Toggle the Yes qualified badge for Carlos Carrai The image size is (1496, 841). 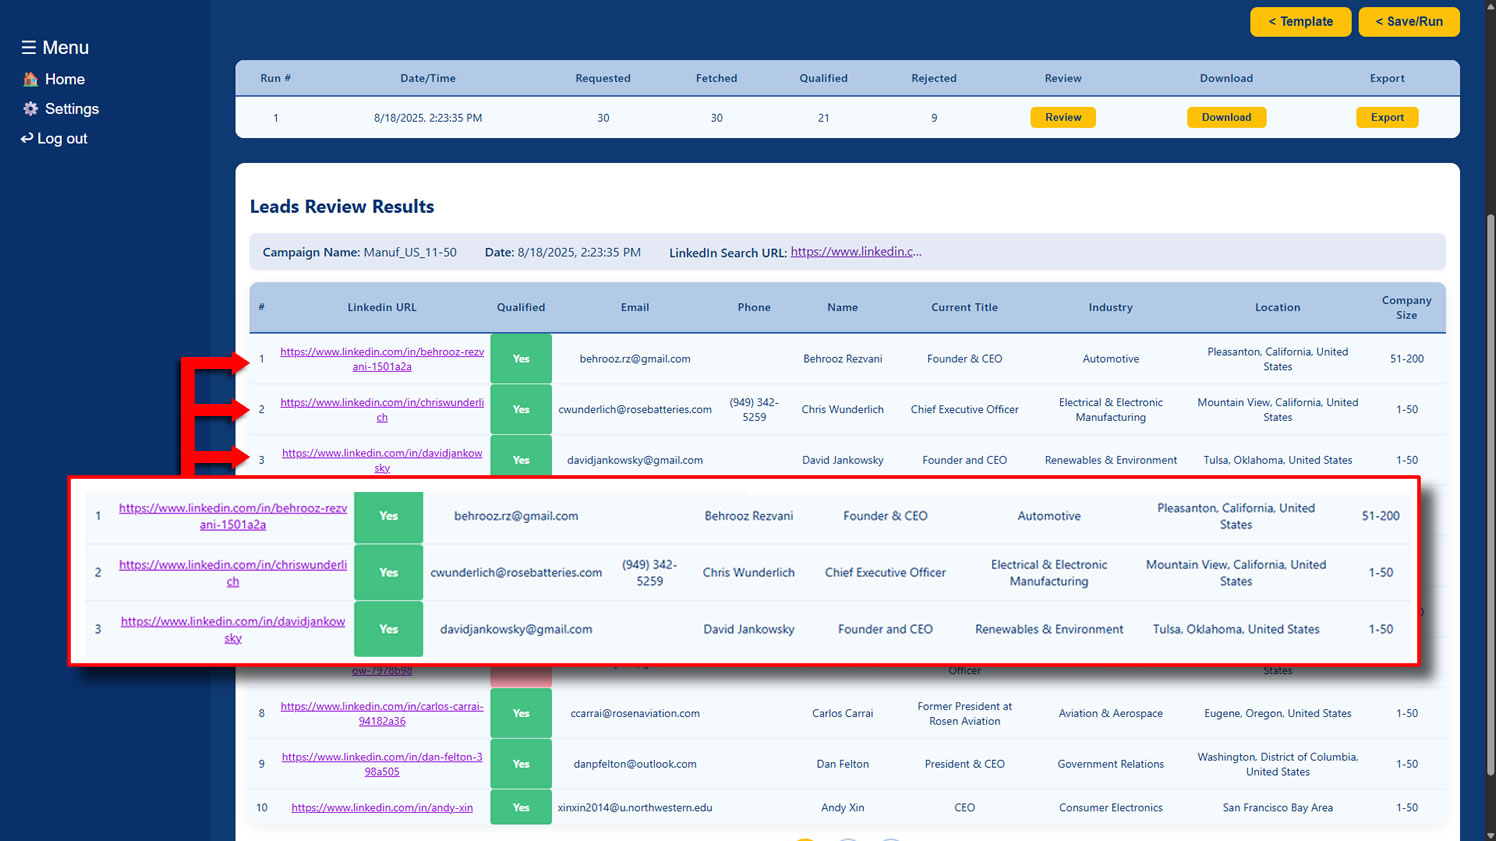pos(521,713)
